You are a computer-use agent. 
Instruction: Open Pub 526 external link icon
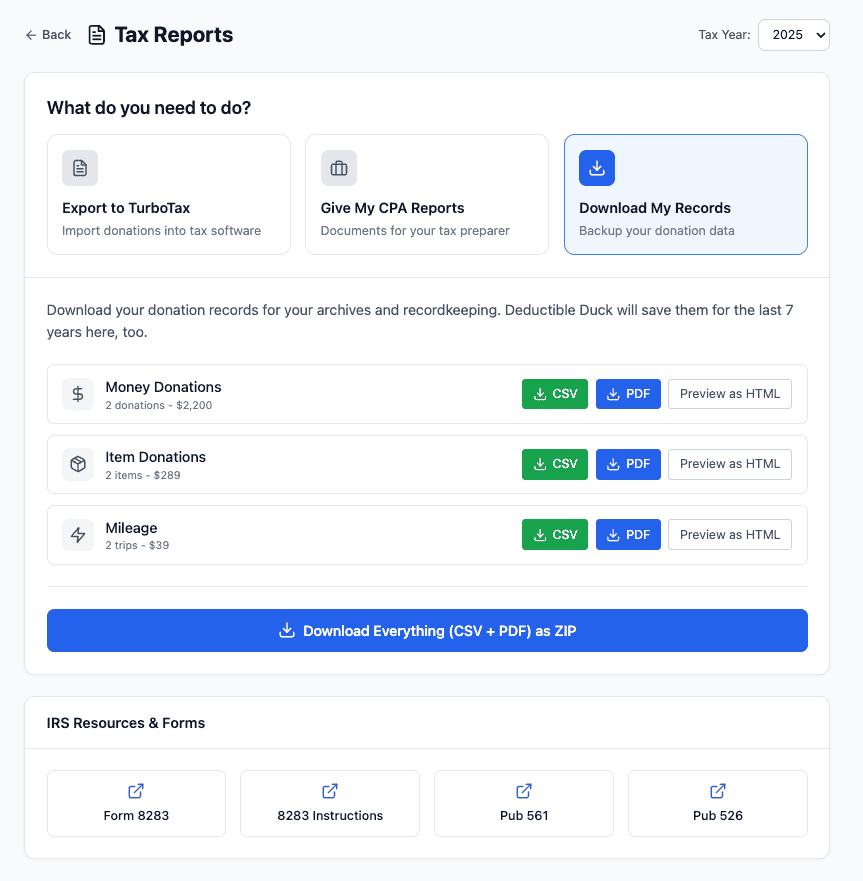(717, 791)
